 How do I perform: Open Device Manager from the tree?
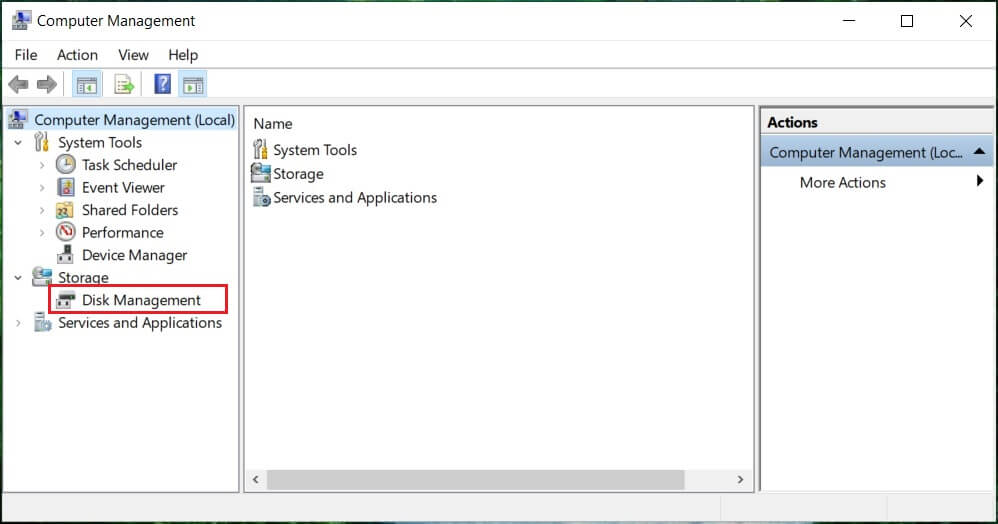[134, 255]
